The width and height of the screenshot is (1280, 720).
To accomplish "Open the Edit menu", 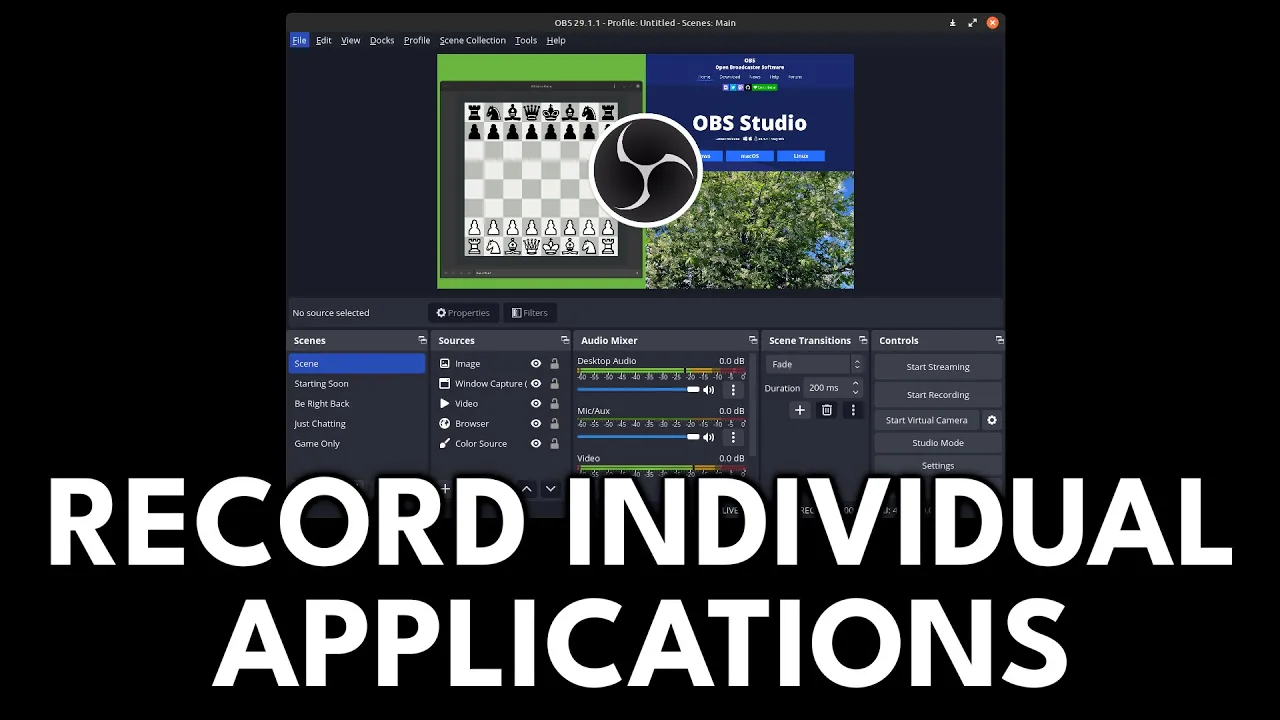I will coord(324,41).
